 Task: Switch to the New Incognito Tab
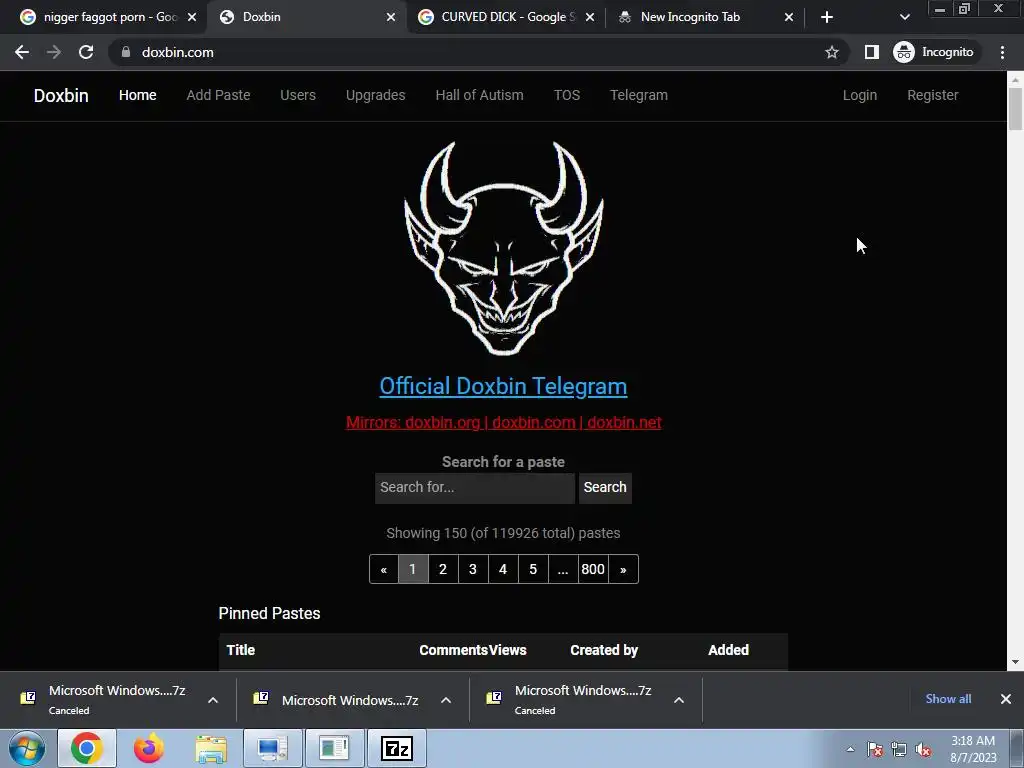[x=705, y=17]
